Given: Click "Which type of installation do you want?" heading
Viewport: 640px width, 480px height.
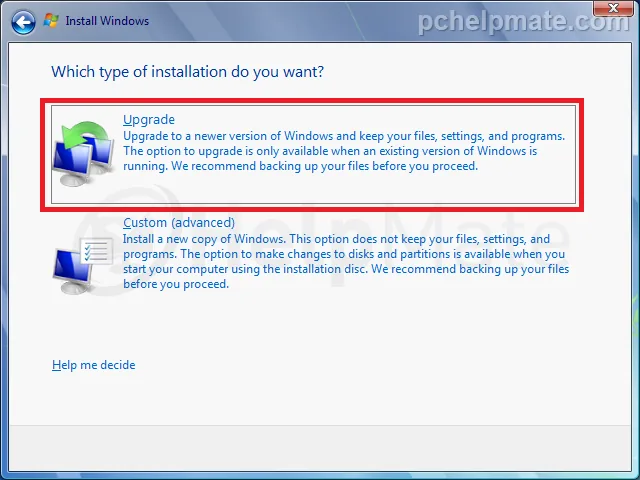Looking at the screenshot, I should pyautogui.click(x=188, y=72).
